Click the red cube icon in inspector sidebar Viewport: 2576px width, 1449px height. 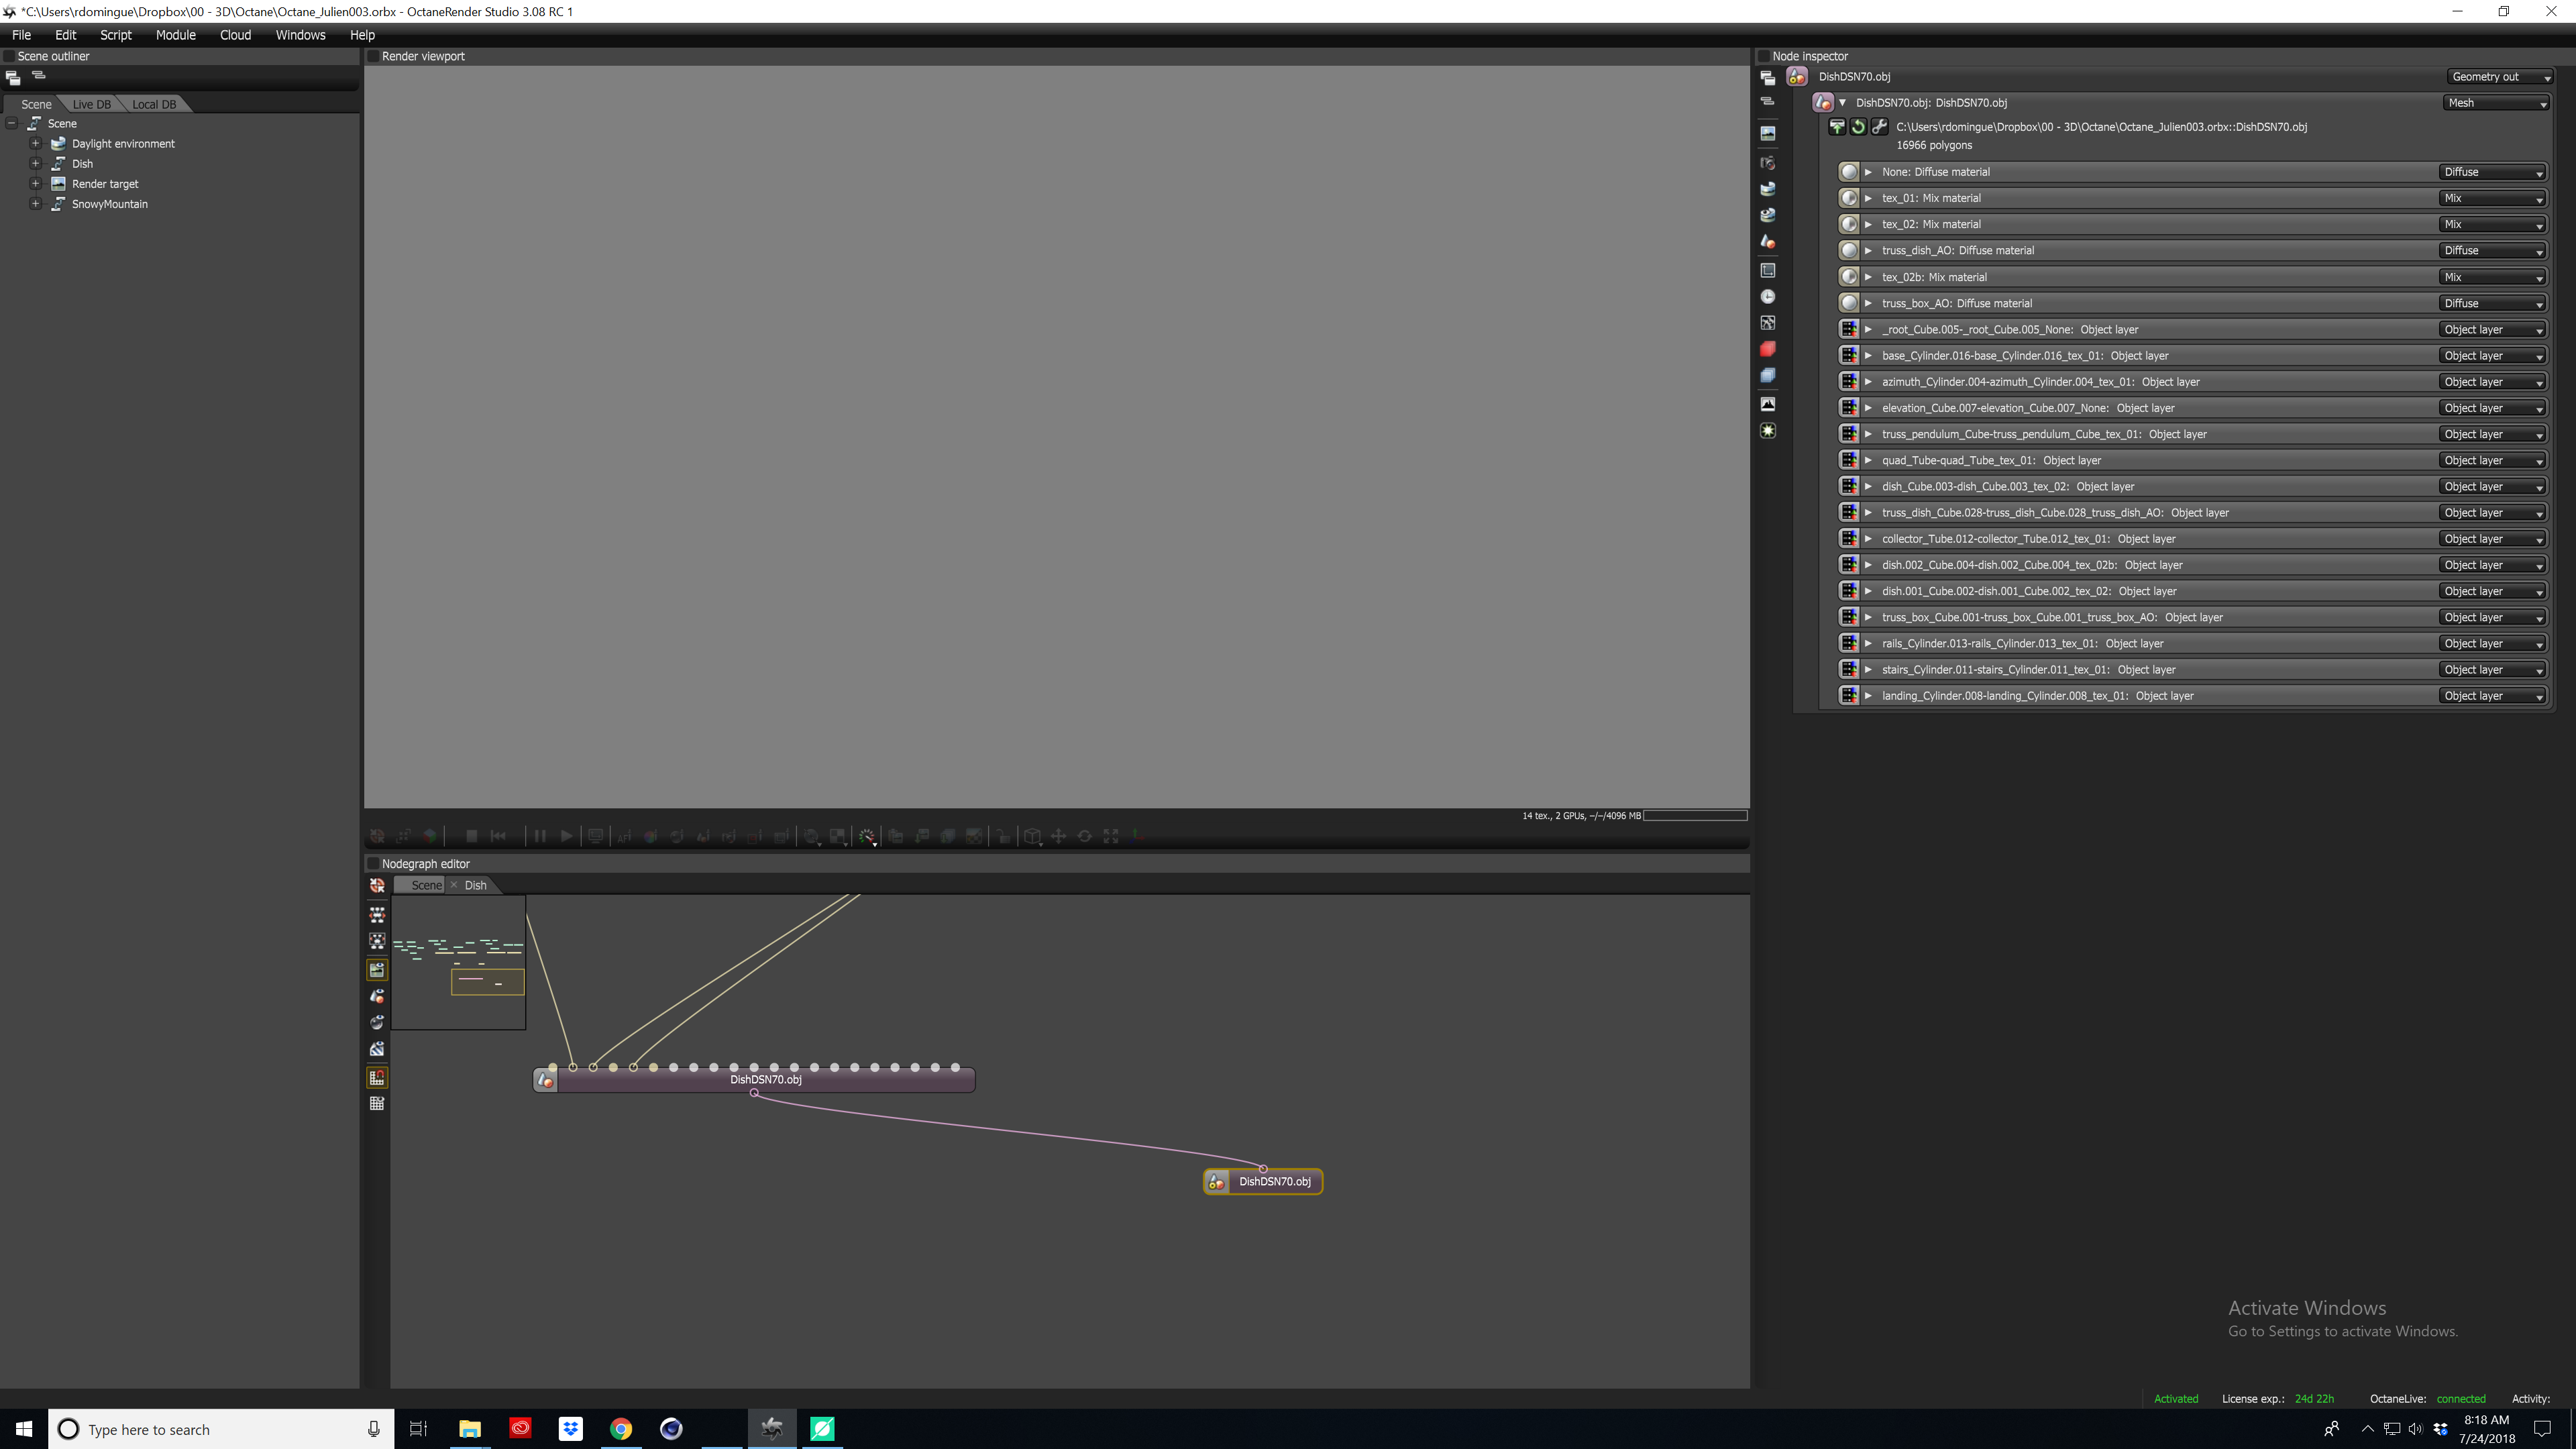pos(1767,349)
